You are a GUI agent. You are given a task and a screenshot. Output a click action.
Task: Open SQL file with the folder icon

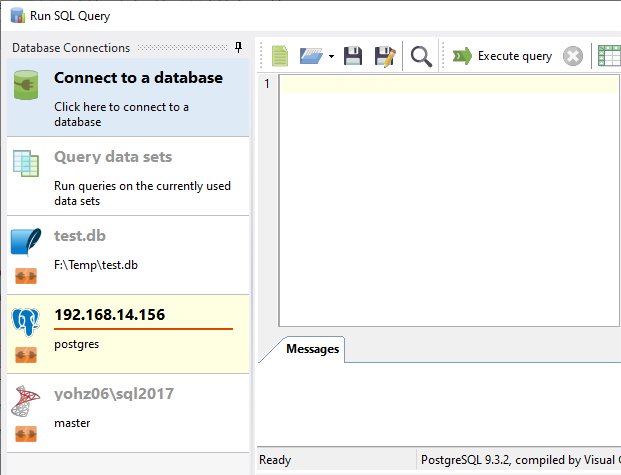point(311,56)
